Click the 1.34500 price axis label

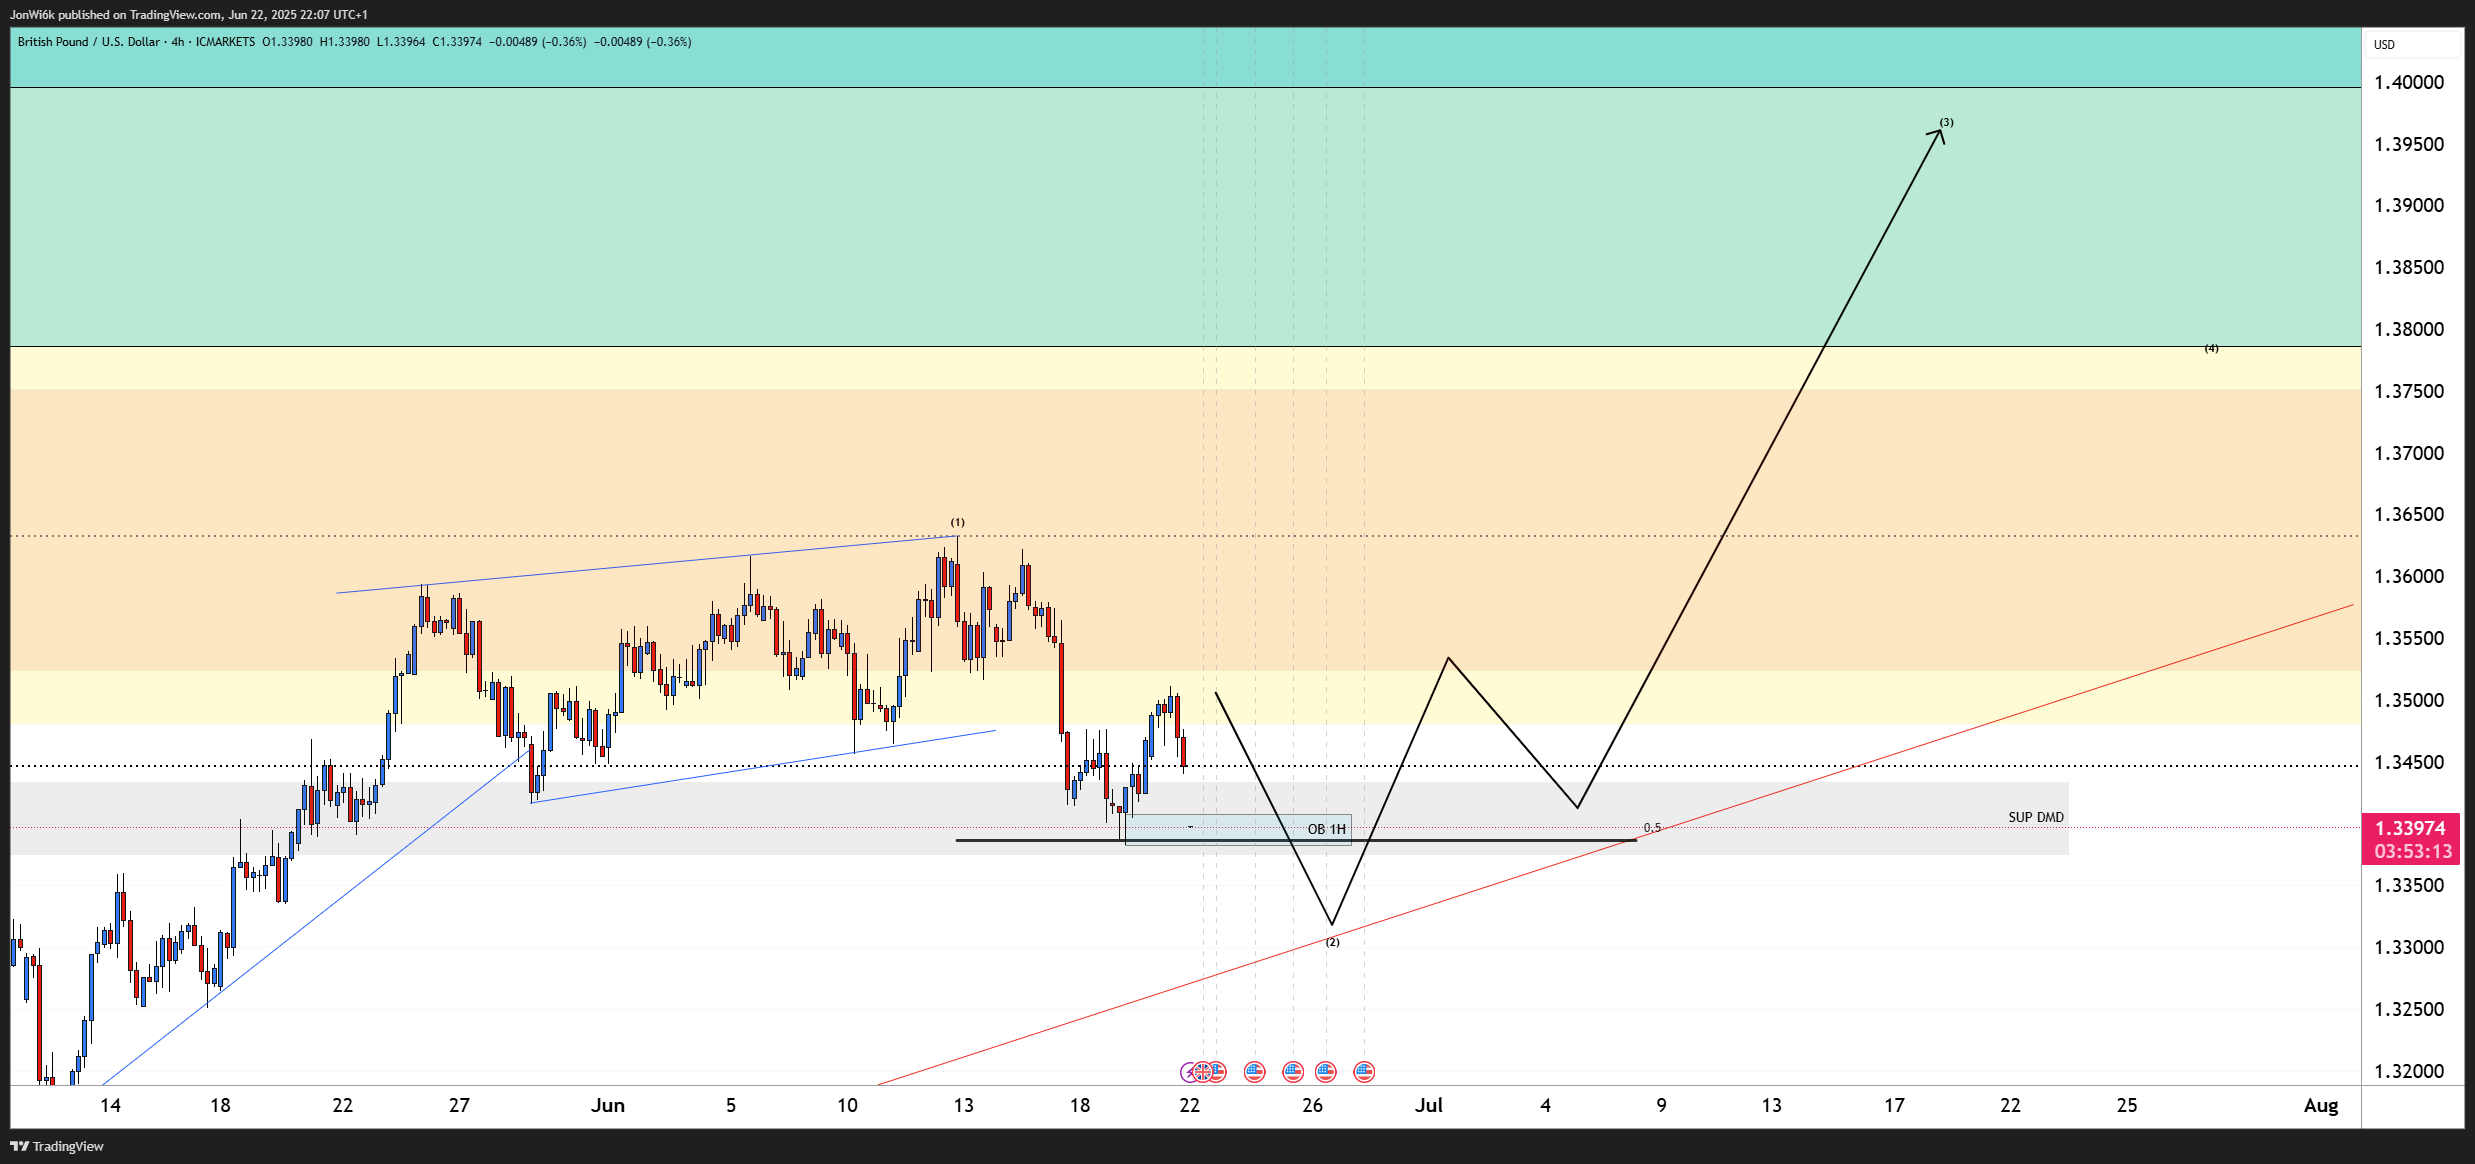(2409, 763)
